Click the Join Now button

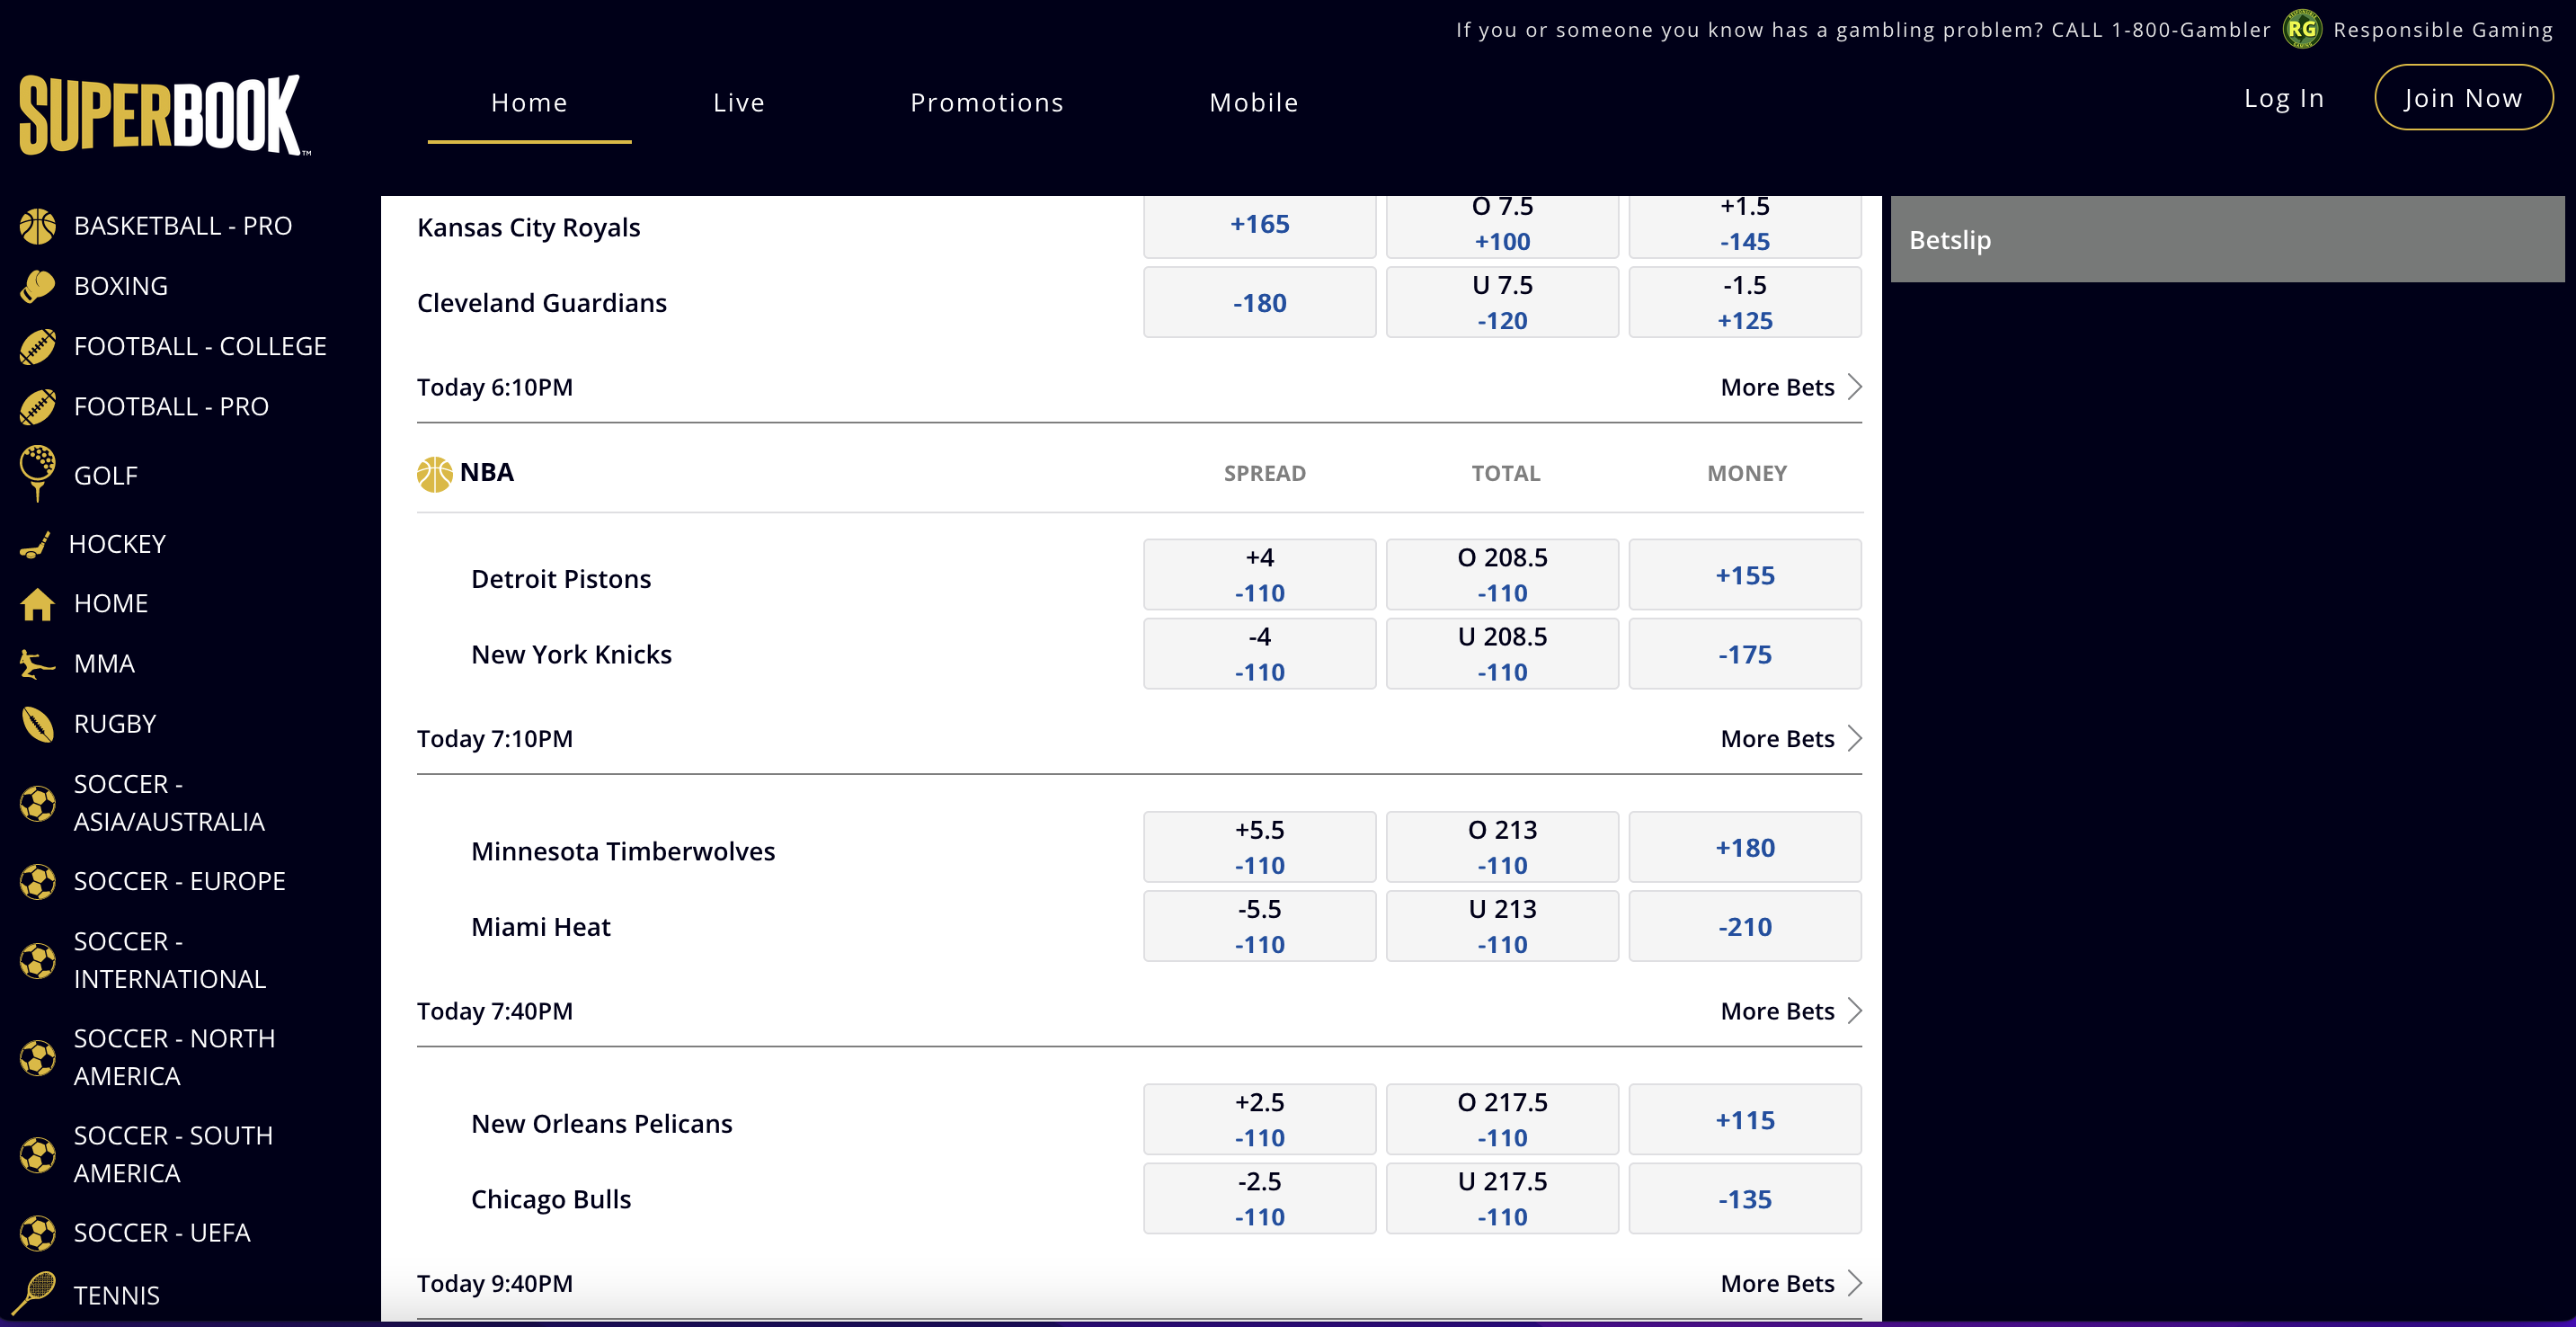pyautogui.click(x=2463, y=97)
